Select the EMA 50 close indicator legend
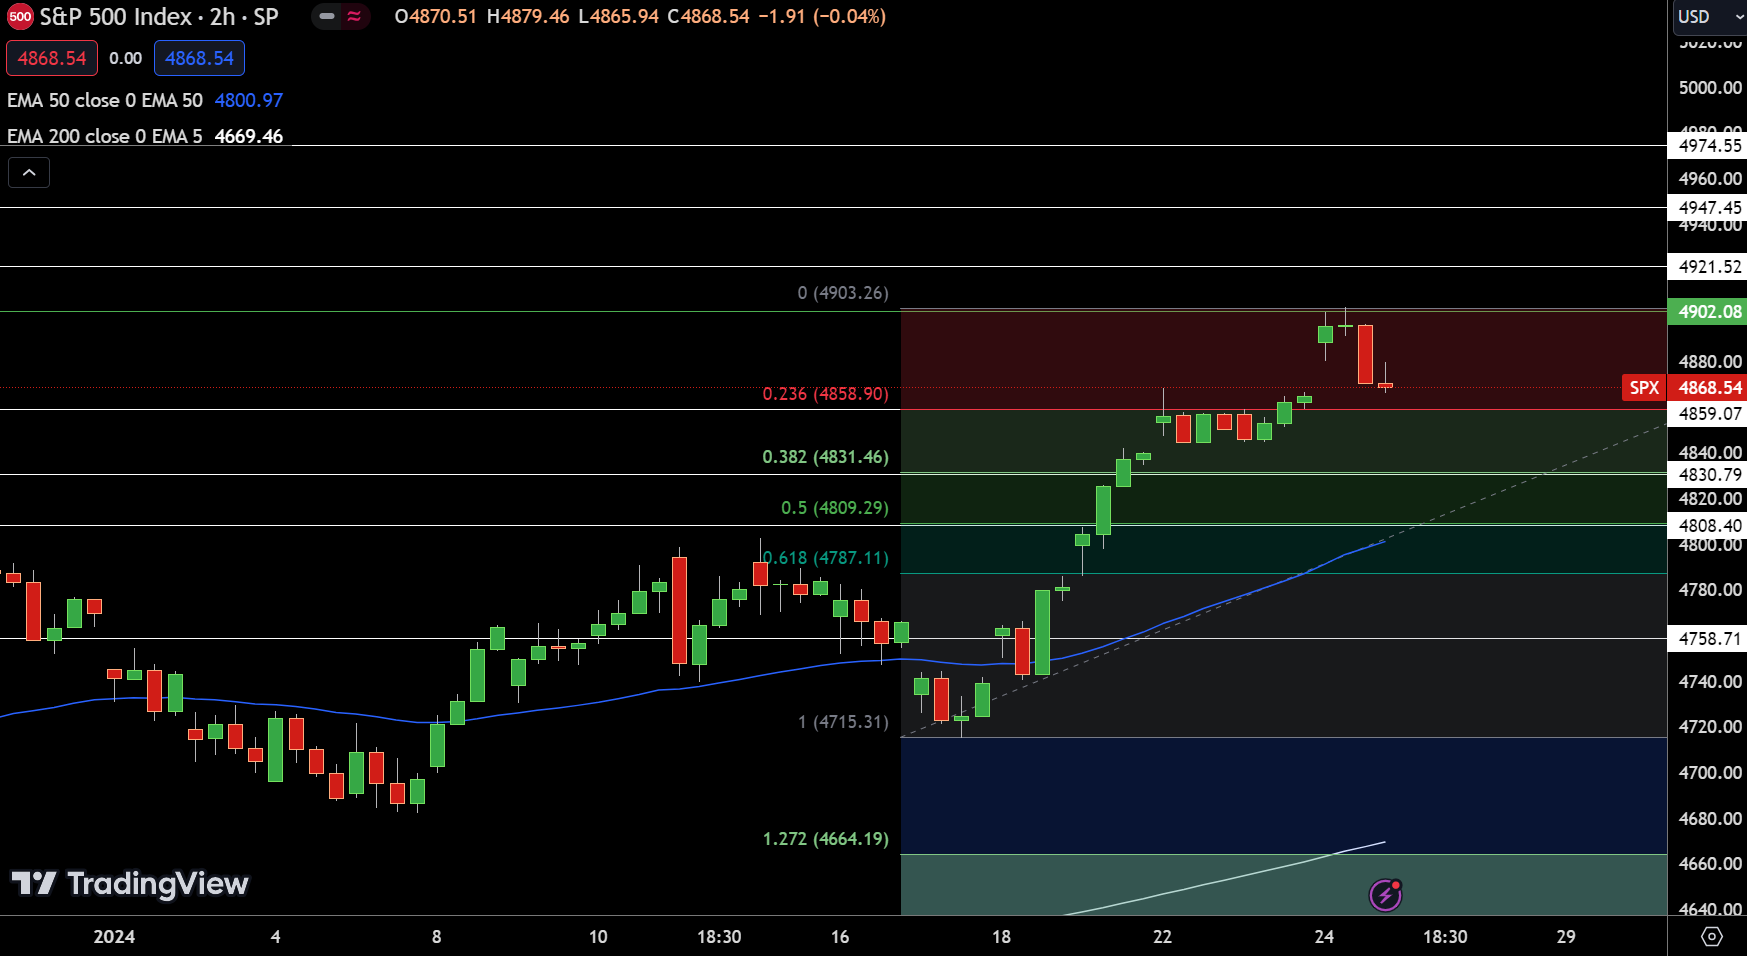 tap(105, 100)
